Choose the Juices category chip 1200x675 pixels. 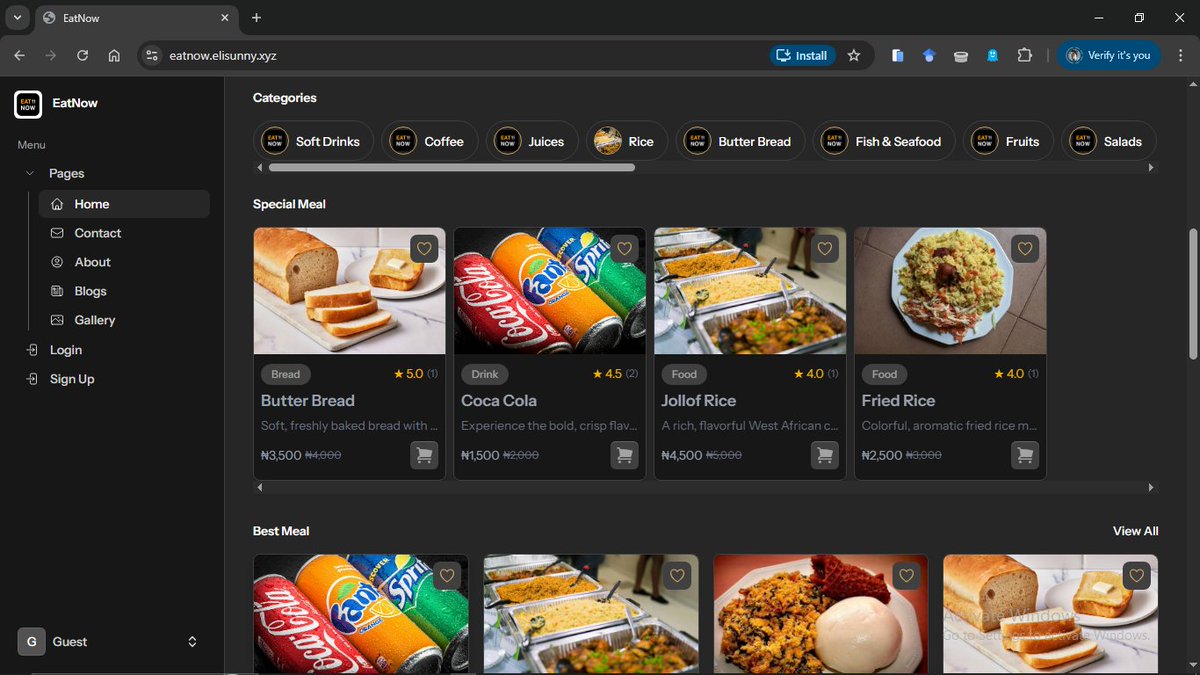coord(532,141)
